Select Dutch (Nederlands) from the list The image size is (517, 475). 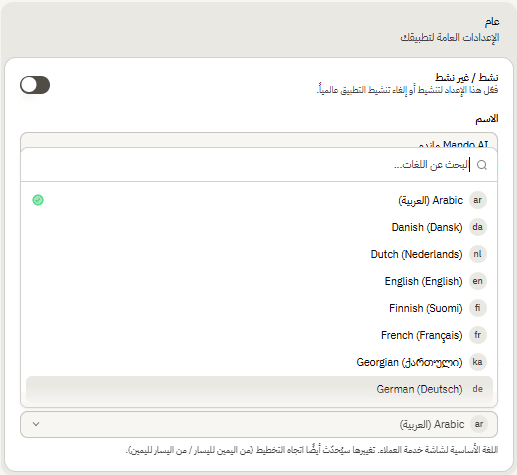point(259,254)
